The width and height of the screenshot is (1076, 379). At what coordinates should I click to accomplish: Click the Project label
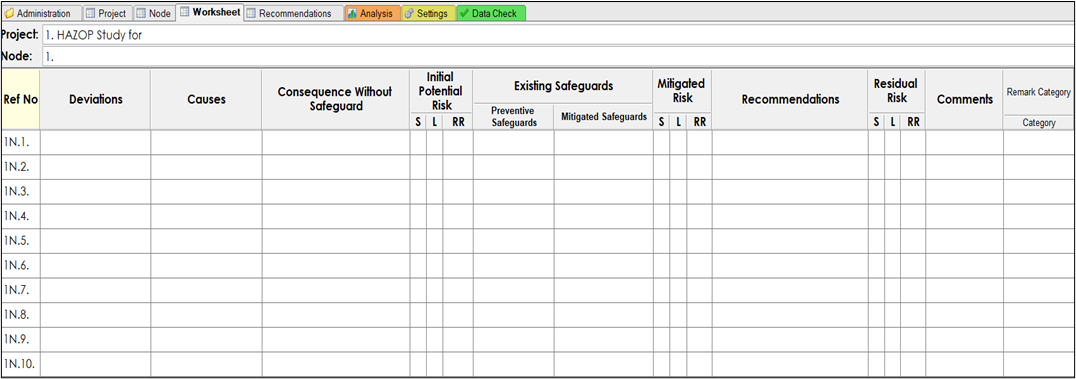(20, 35)
